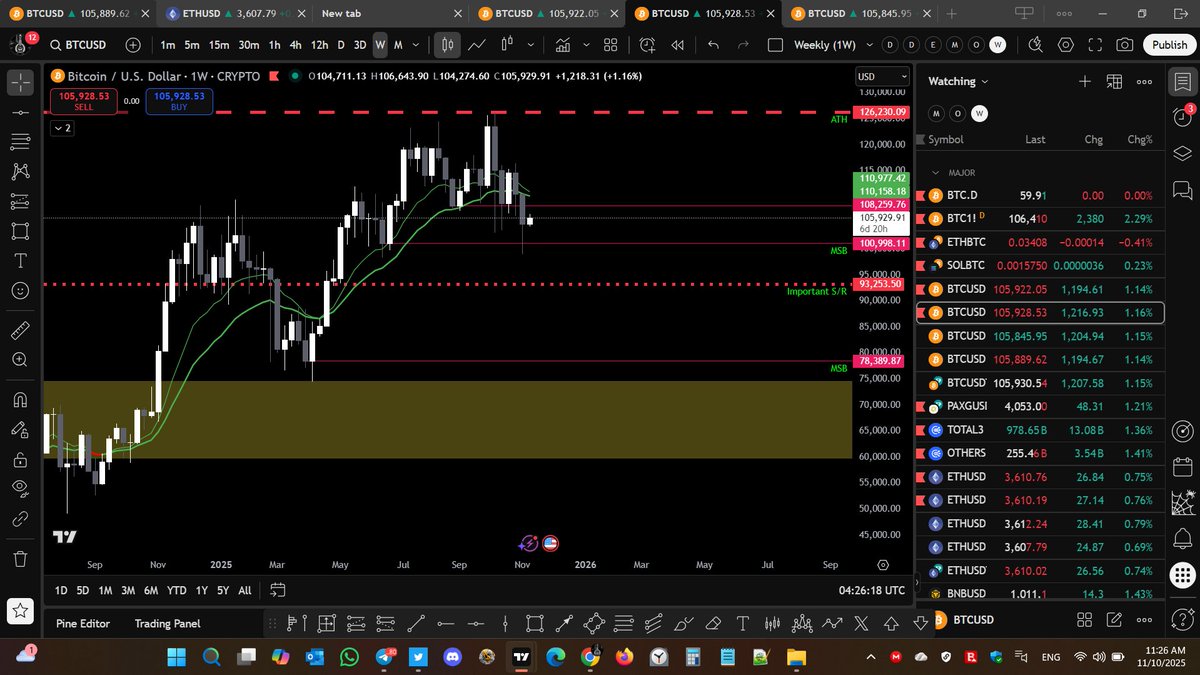This screenshot has width=1200, height=675.
Task: Open layout setup square icon
Action: coord(775,45)
